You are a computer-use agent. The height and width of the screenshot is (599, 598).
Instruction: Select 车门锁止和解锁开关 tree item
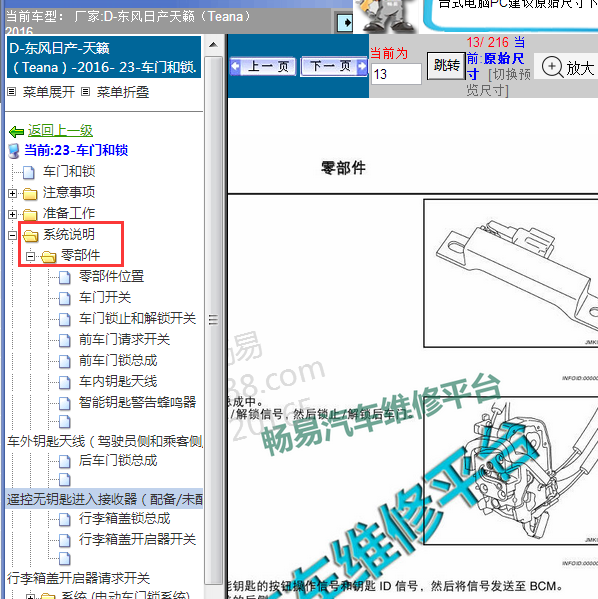[137, 318]
